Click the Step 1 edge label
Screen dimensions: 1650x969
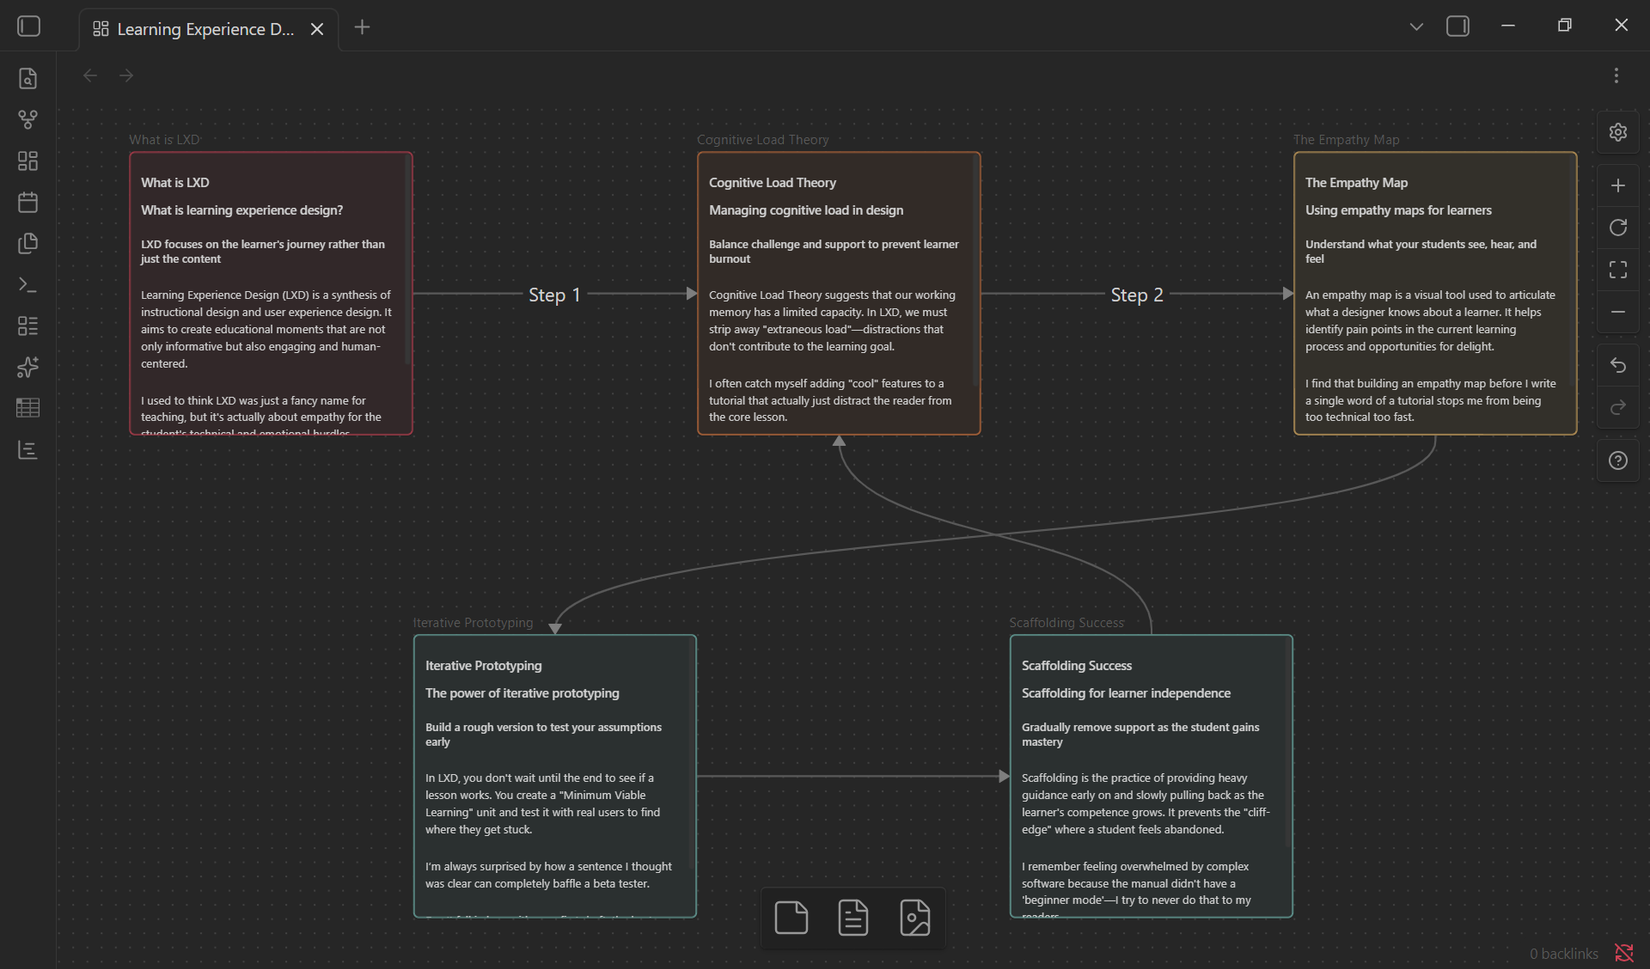click(554, 295)
